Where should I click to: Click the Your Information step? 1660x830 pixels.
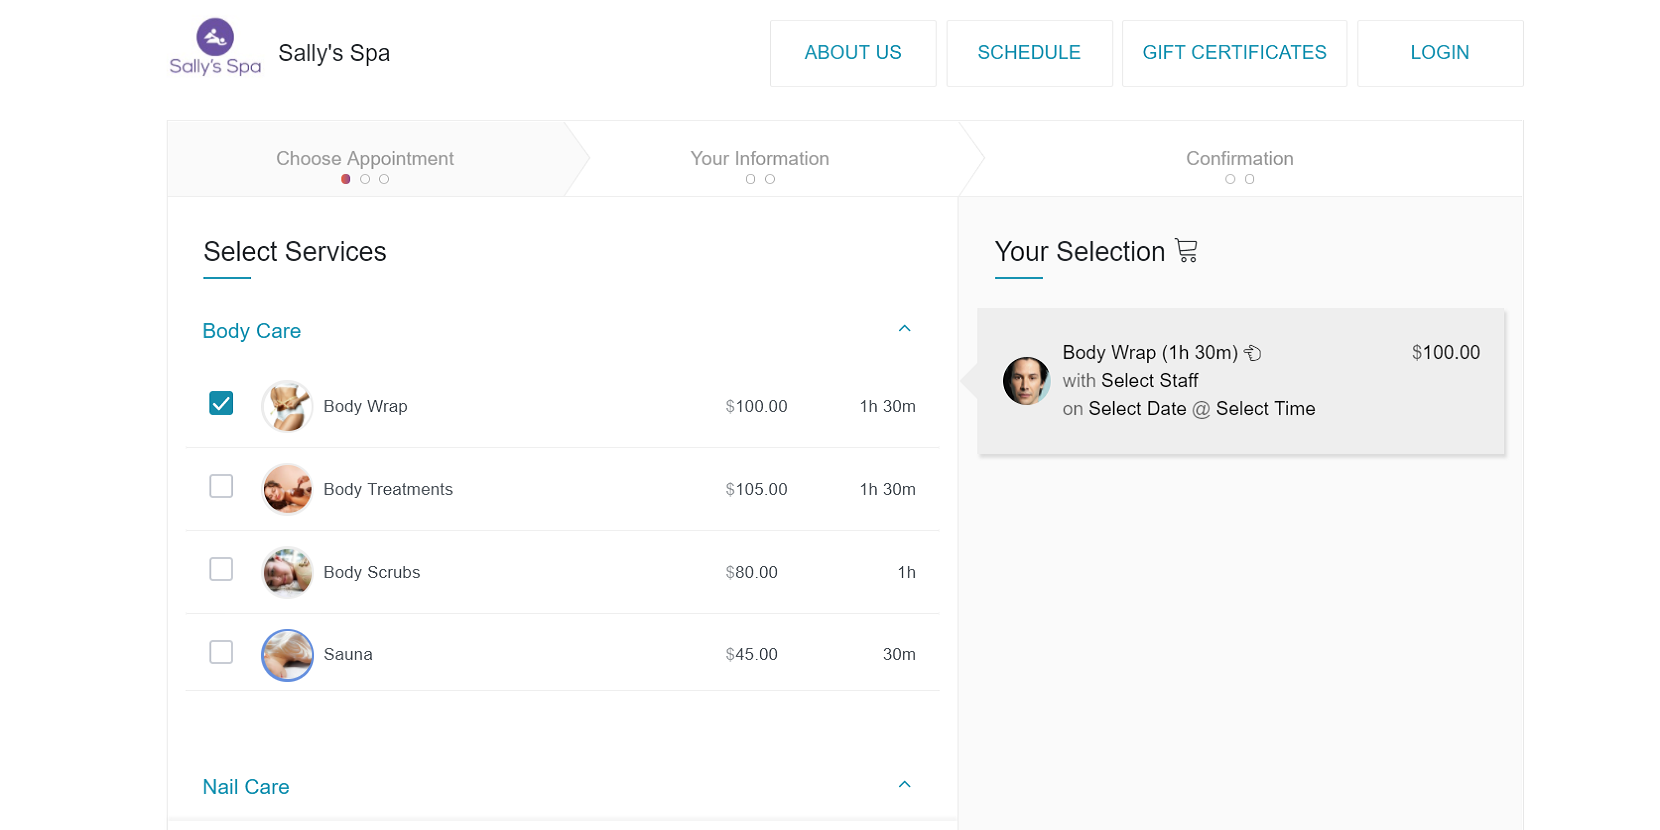(760, 159)
